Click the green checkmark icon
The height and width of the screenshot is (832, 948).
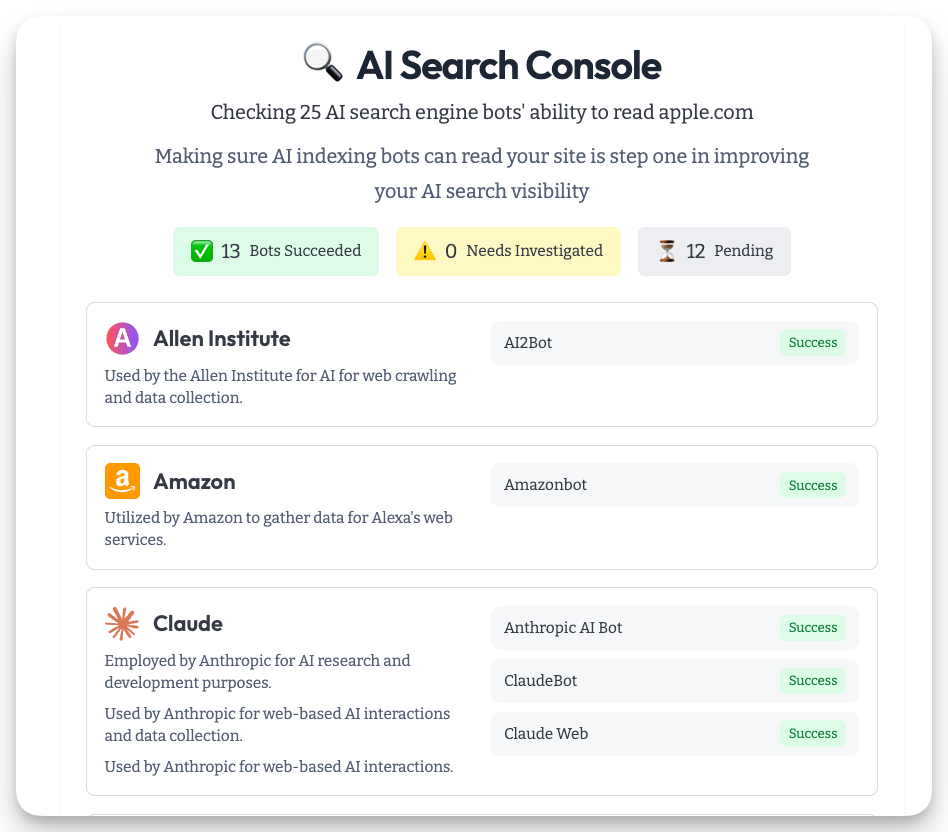tap(202, 251)
